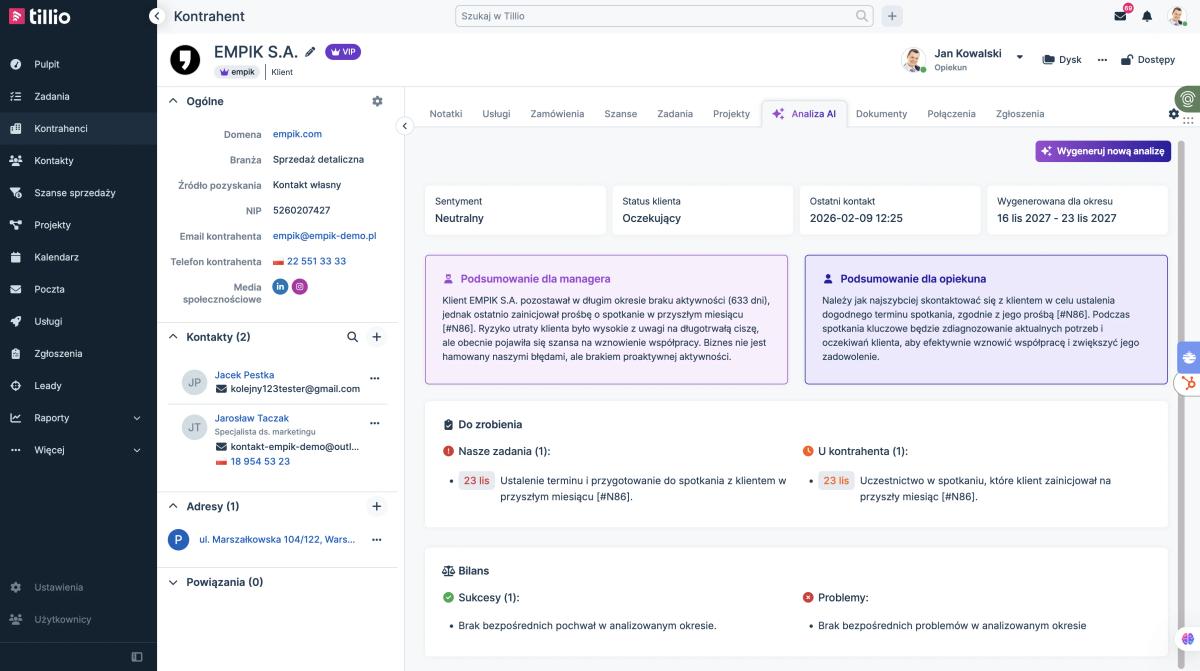Open Jarosław Taczak contact link
The image size is (1200, 671).
click(251, 418)
